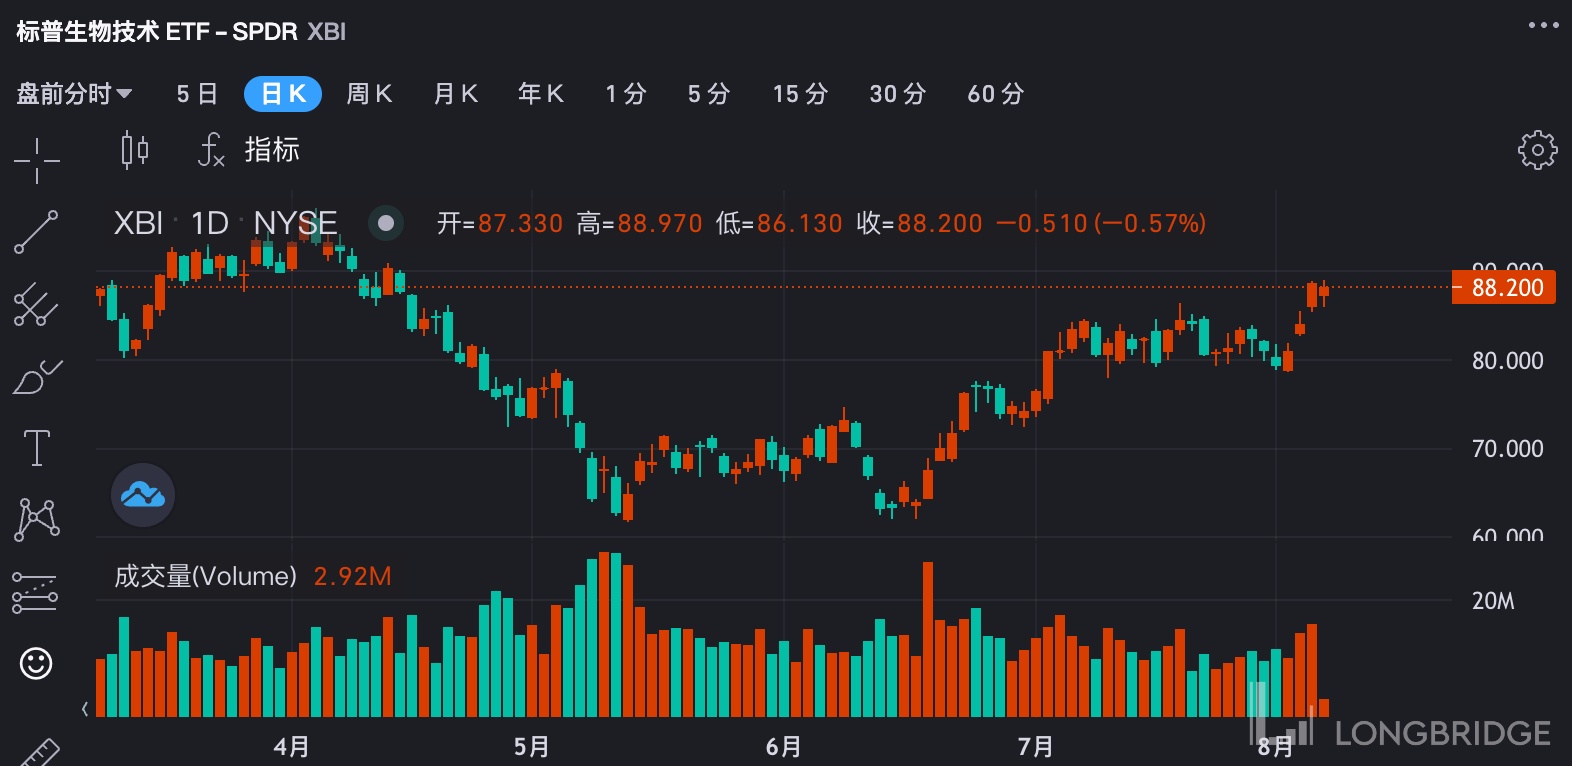Switch to the 周K tab
This screenshot has height=766, width=1572.
[x=369, y=94]
